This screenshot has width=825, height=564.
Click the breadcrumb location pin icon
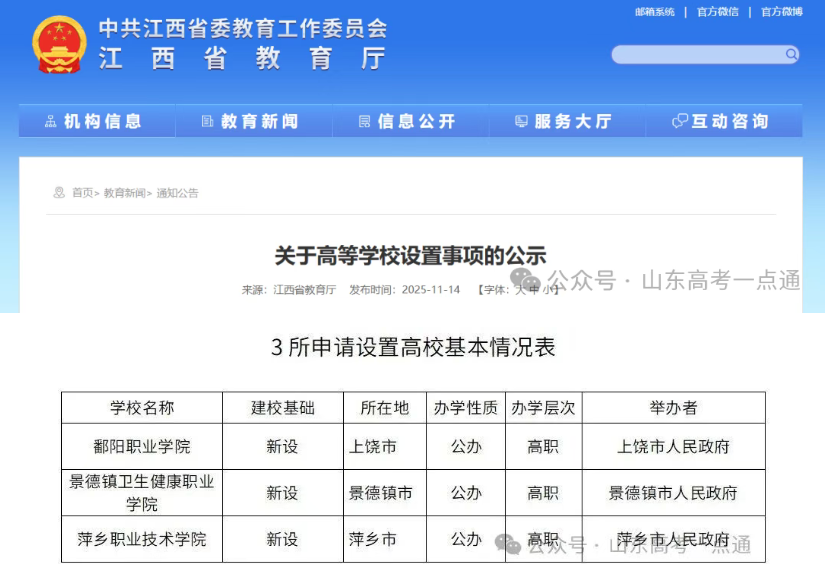coord(60,193)
